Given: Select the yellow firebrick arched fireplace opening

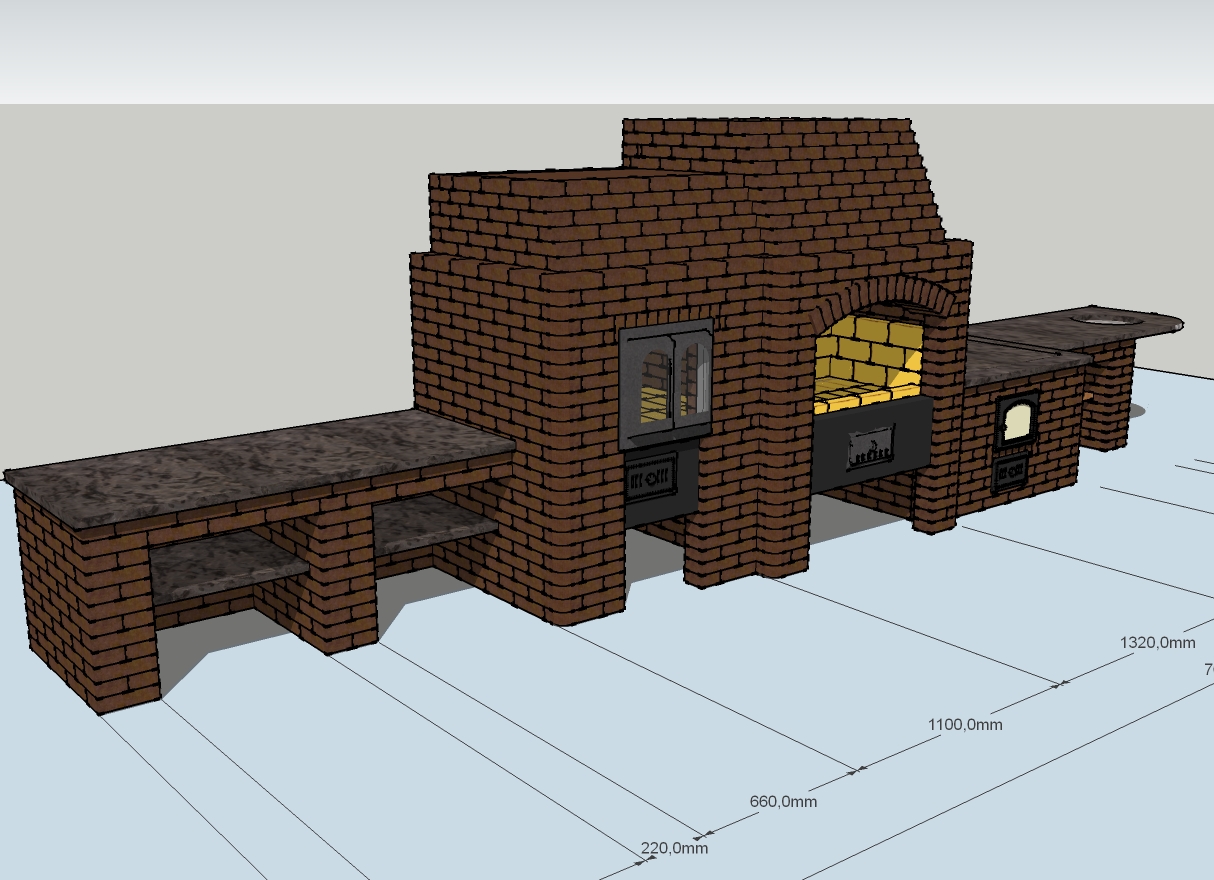Looking at the screenshot, I should (x=867, y=360).
